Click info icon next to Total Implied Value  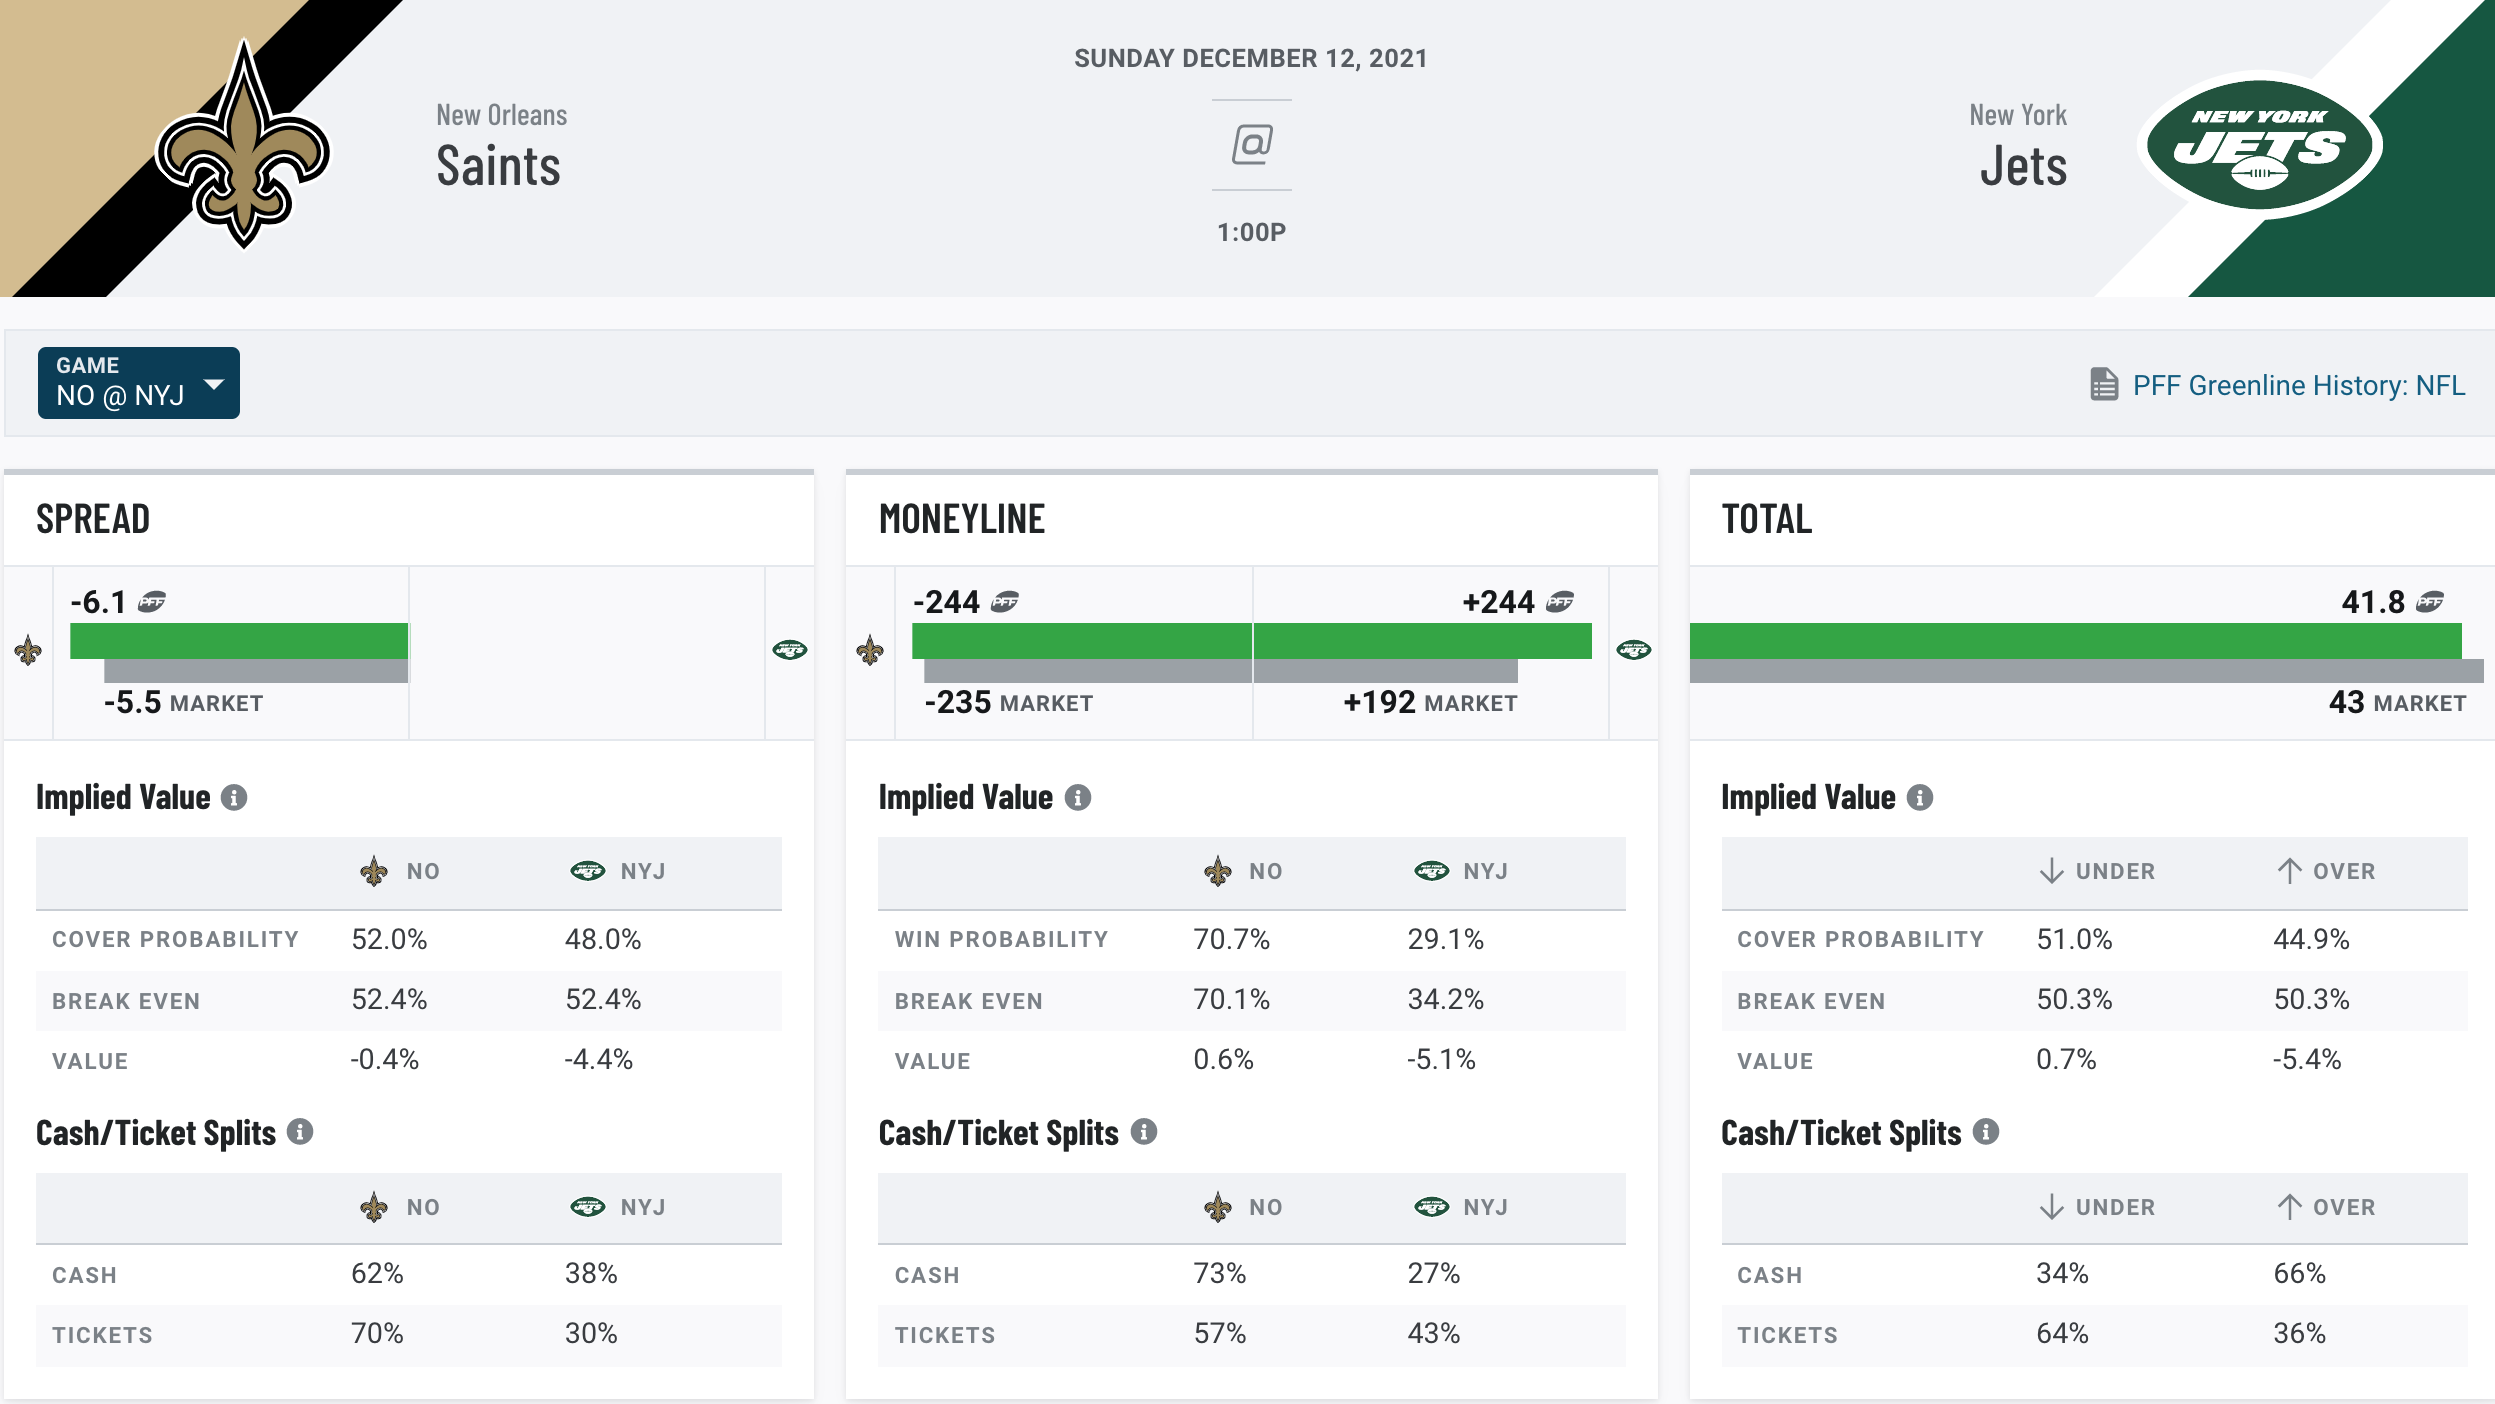[x=1919, y=798]
